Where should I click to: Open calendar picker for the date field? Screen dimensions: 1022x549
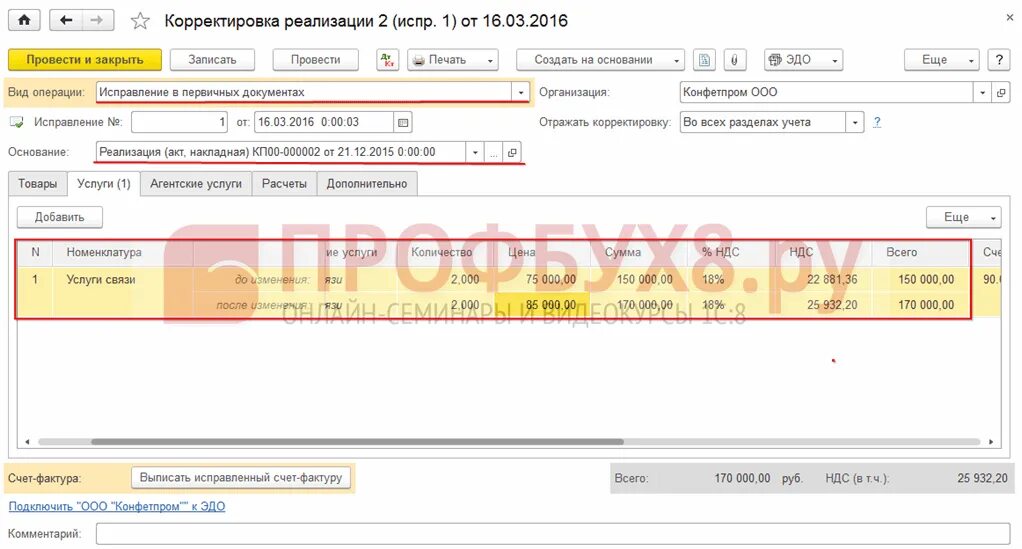click(403, 122)
